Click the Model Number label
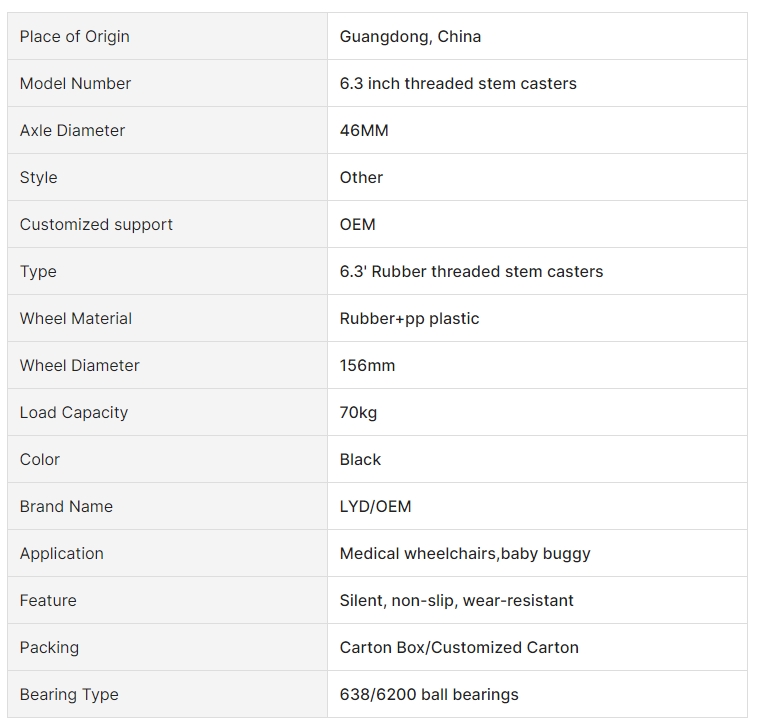The width and height of the screenshot is (762, 728). point(75,84)
